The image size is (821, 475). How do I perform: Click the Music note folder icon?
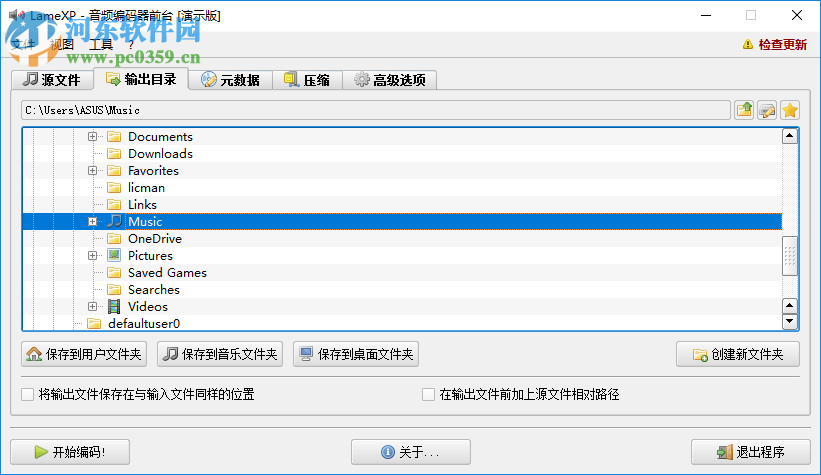[114, 222]
